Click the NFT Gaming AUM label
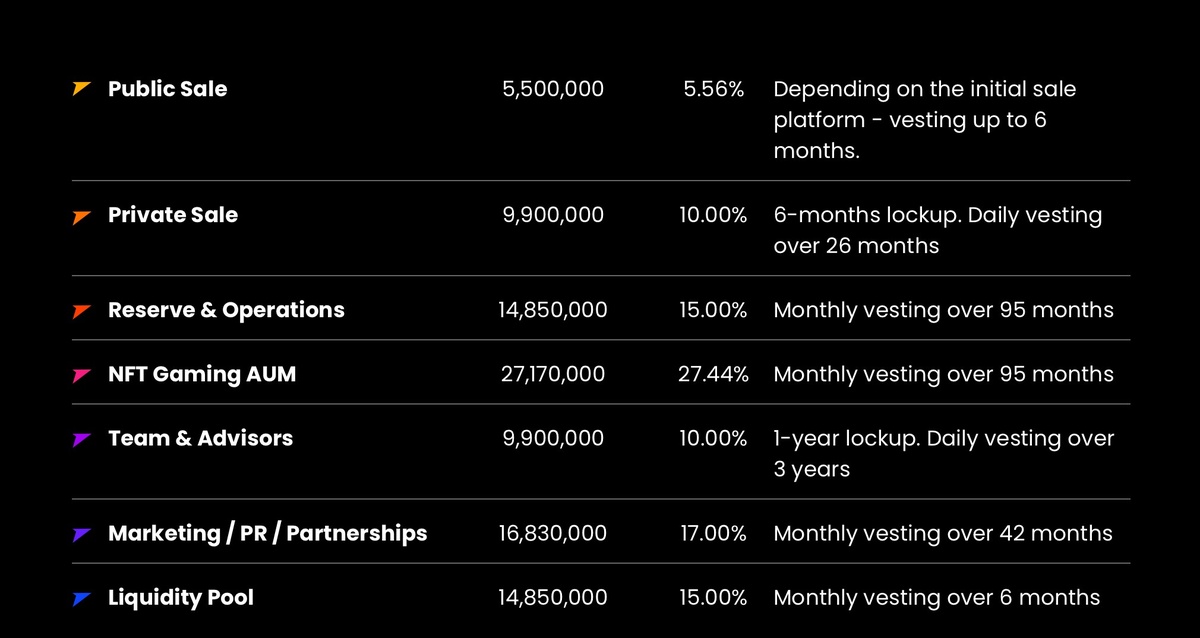Image resolution: width=1200 pixels, height=638 pixels. pos(202,374)
